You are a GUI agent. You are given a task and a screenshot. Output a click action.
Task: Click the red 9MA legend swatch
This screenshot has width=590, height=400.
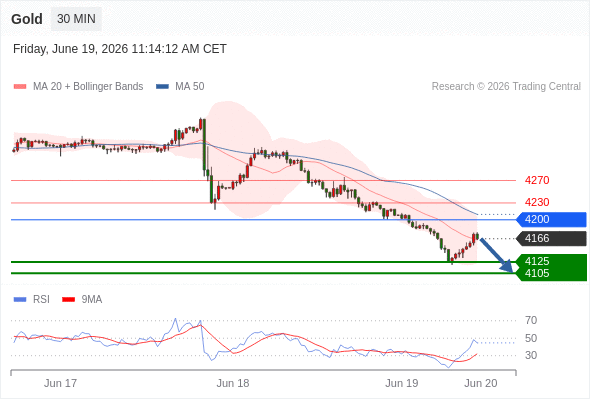[68, 300]
